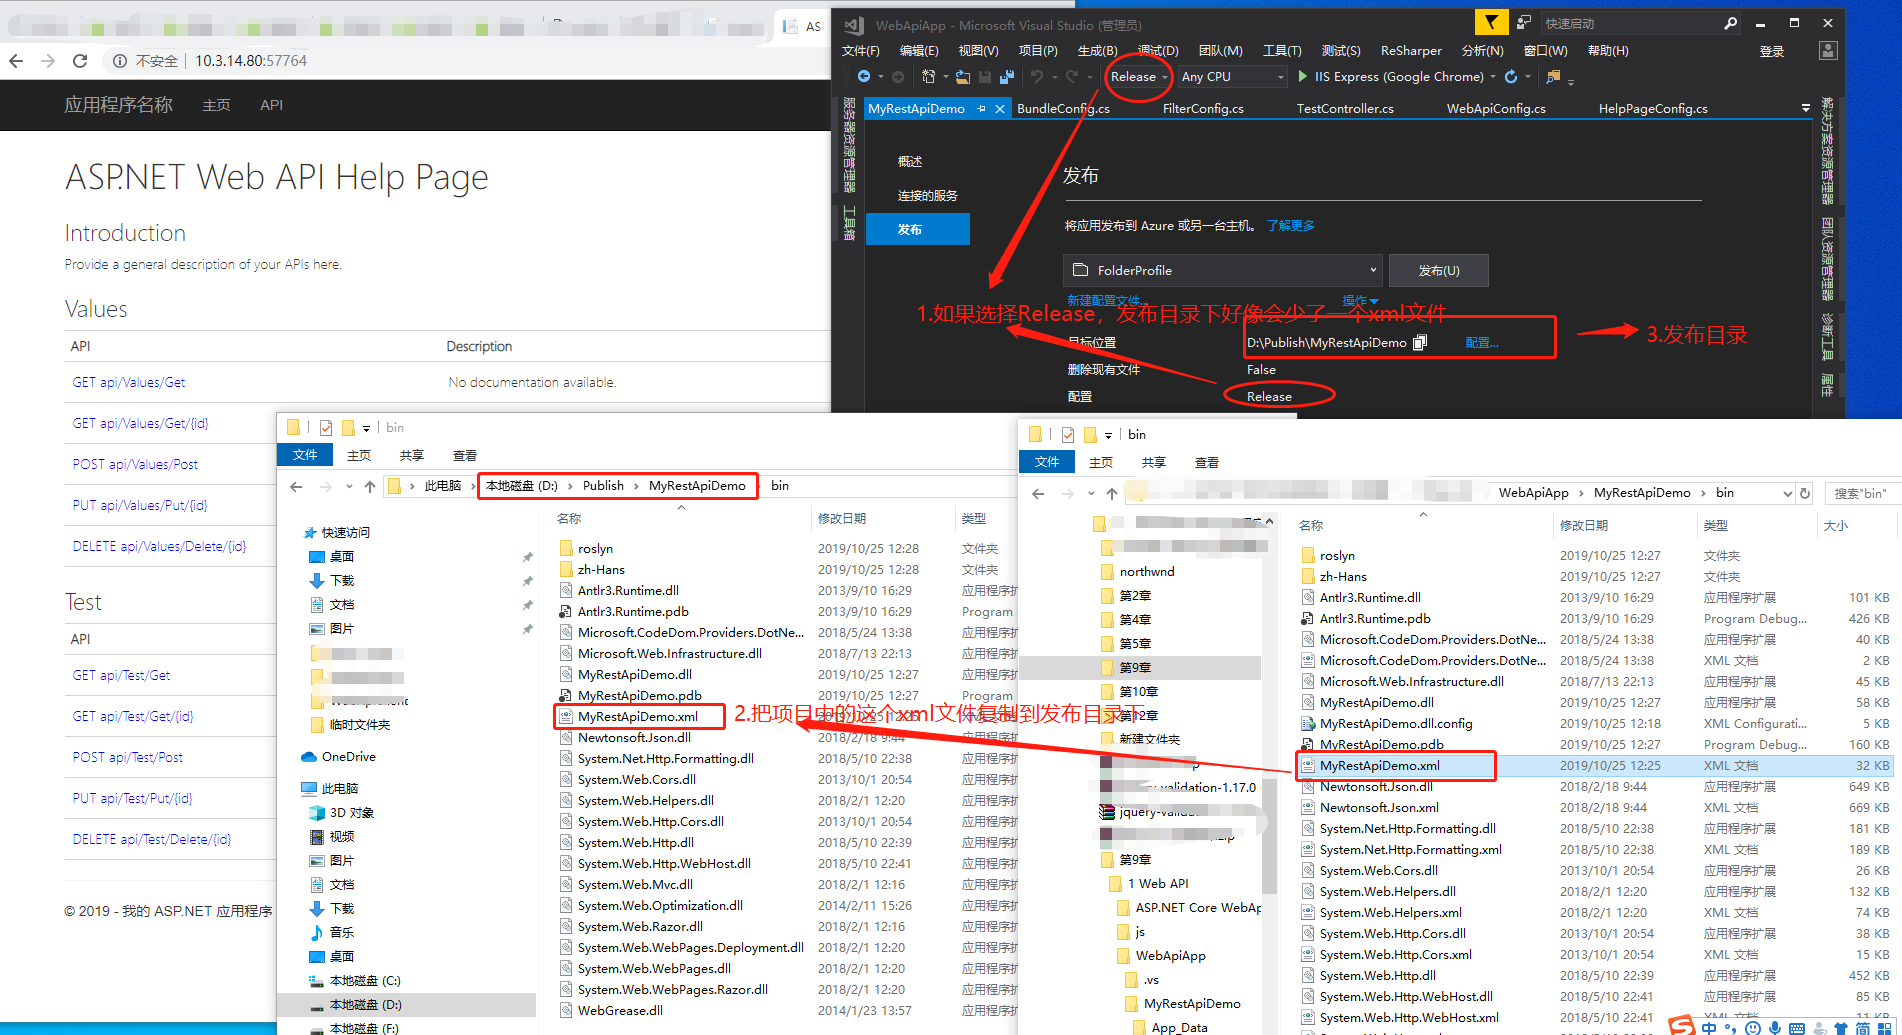
Task: Switch to the WebApiConfig.cs tab
Action: [1496, 108]
